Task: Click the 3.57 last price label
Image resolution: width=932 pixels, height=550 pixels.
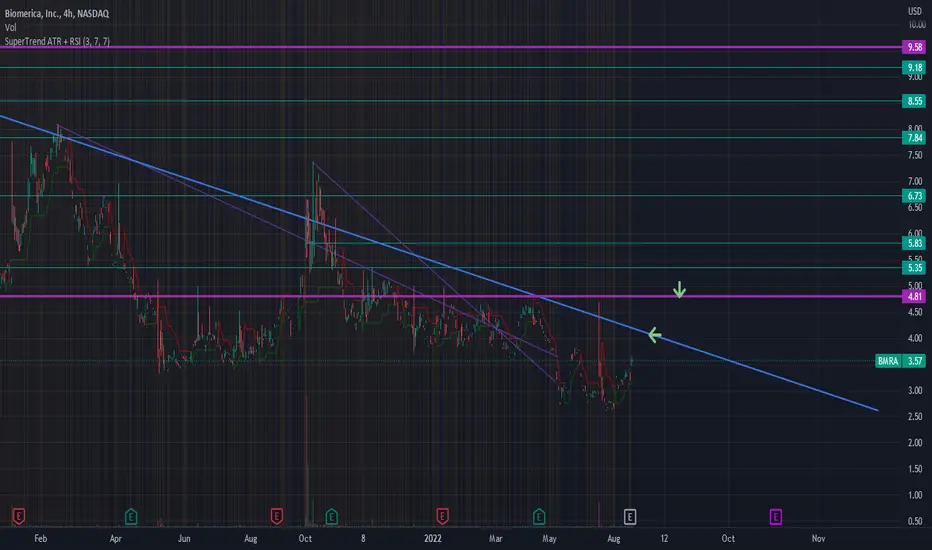Action: point(914,361)
